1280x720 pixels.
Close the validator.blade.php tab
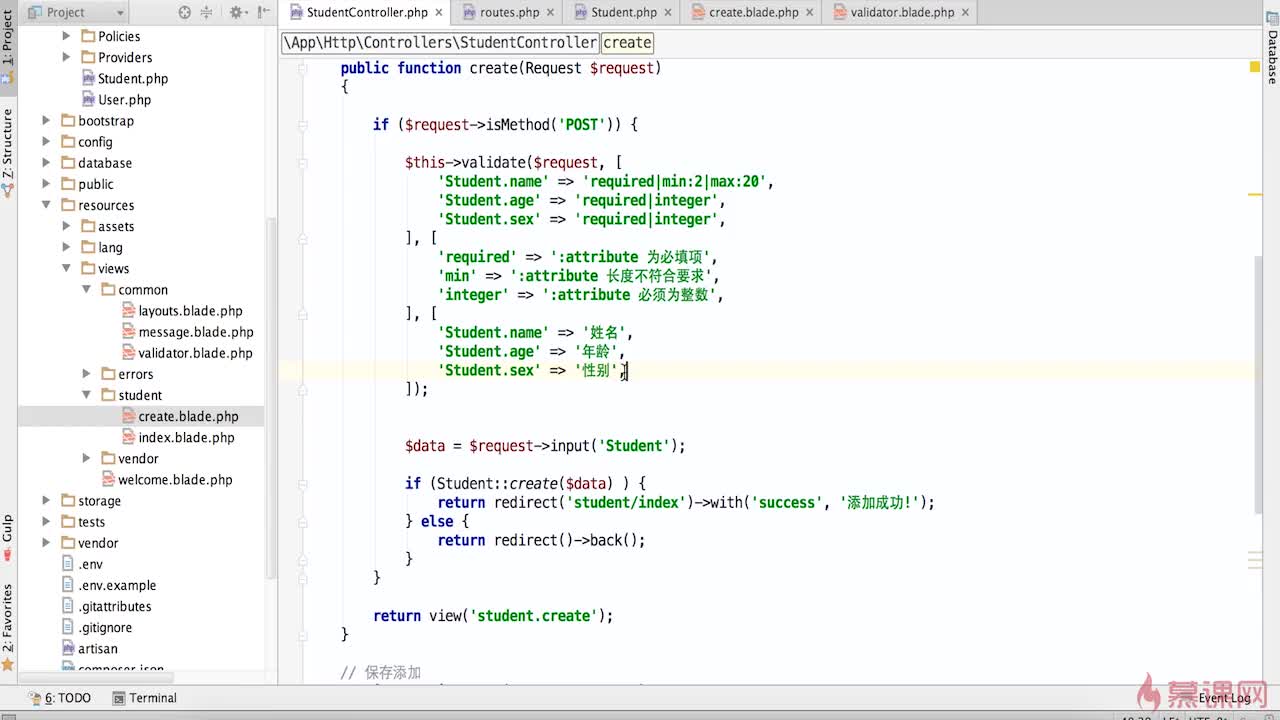[x=965, y=13]
